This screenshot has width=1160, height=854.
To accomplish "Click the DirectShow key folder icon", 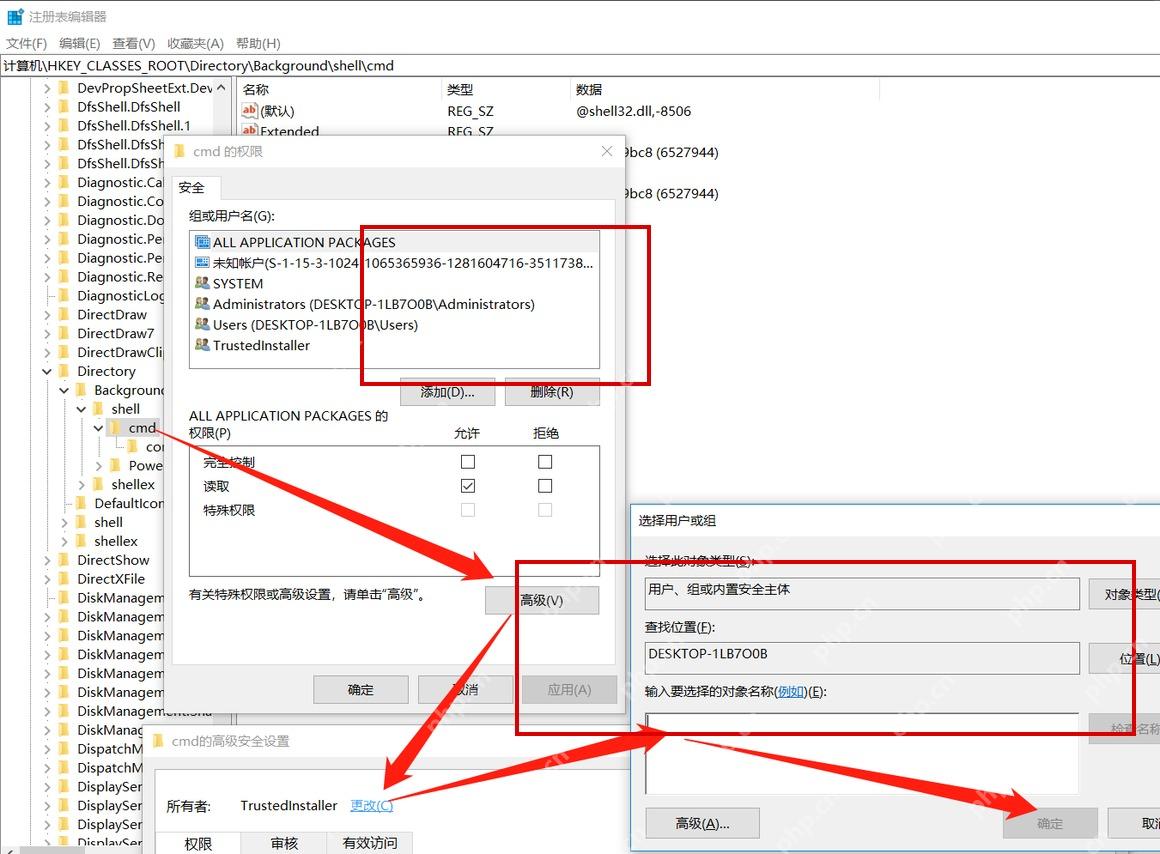I will point(64,559).
